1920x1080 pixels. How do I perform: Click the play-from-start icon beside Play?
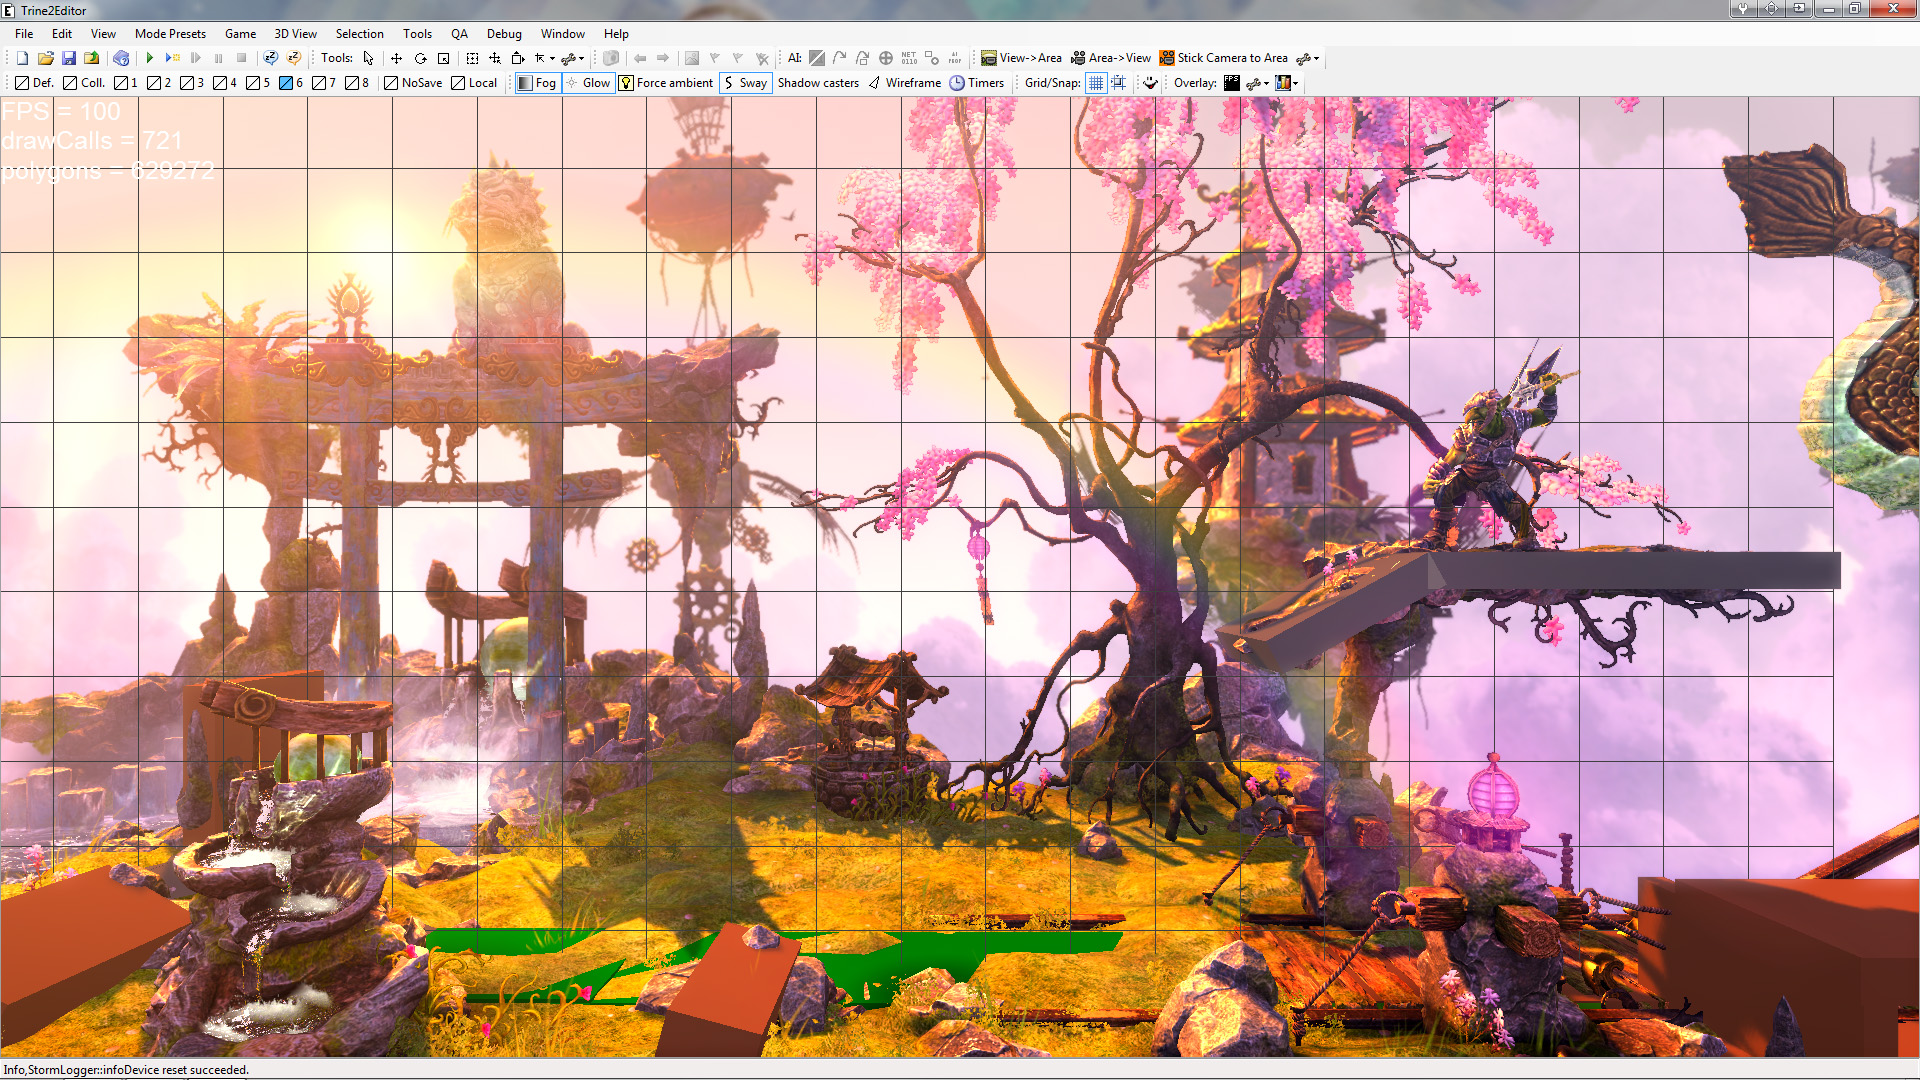(x=172, y=58)
